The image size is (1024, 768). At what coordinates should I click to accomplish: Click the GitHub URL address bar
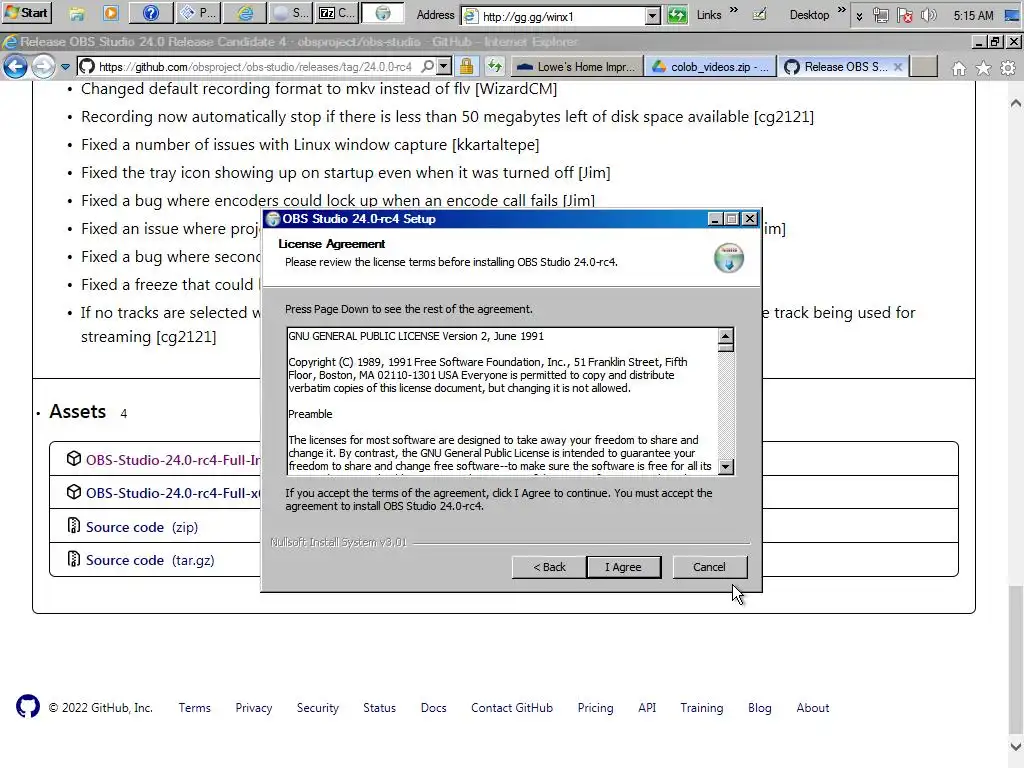255,67
